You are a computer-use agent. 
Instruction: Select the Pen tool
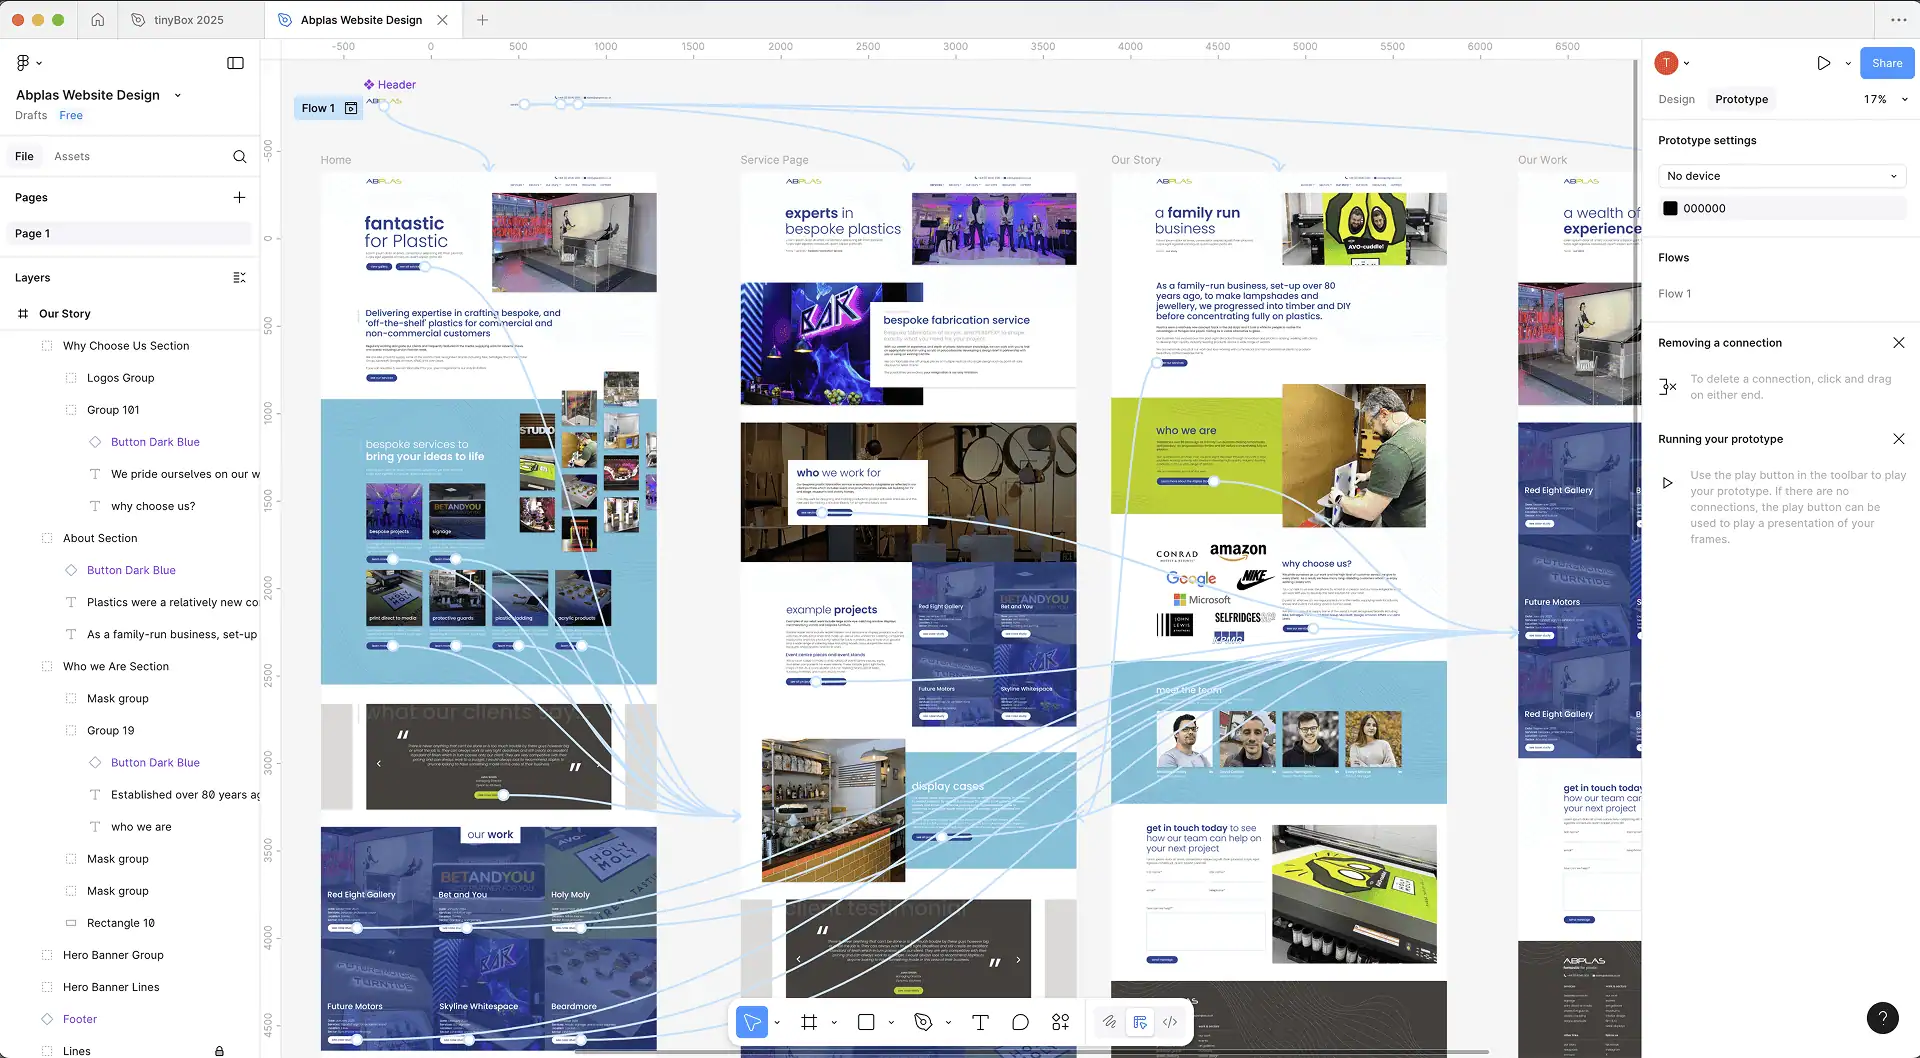pos(923,1022)
